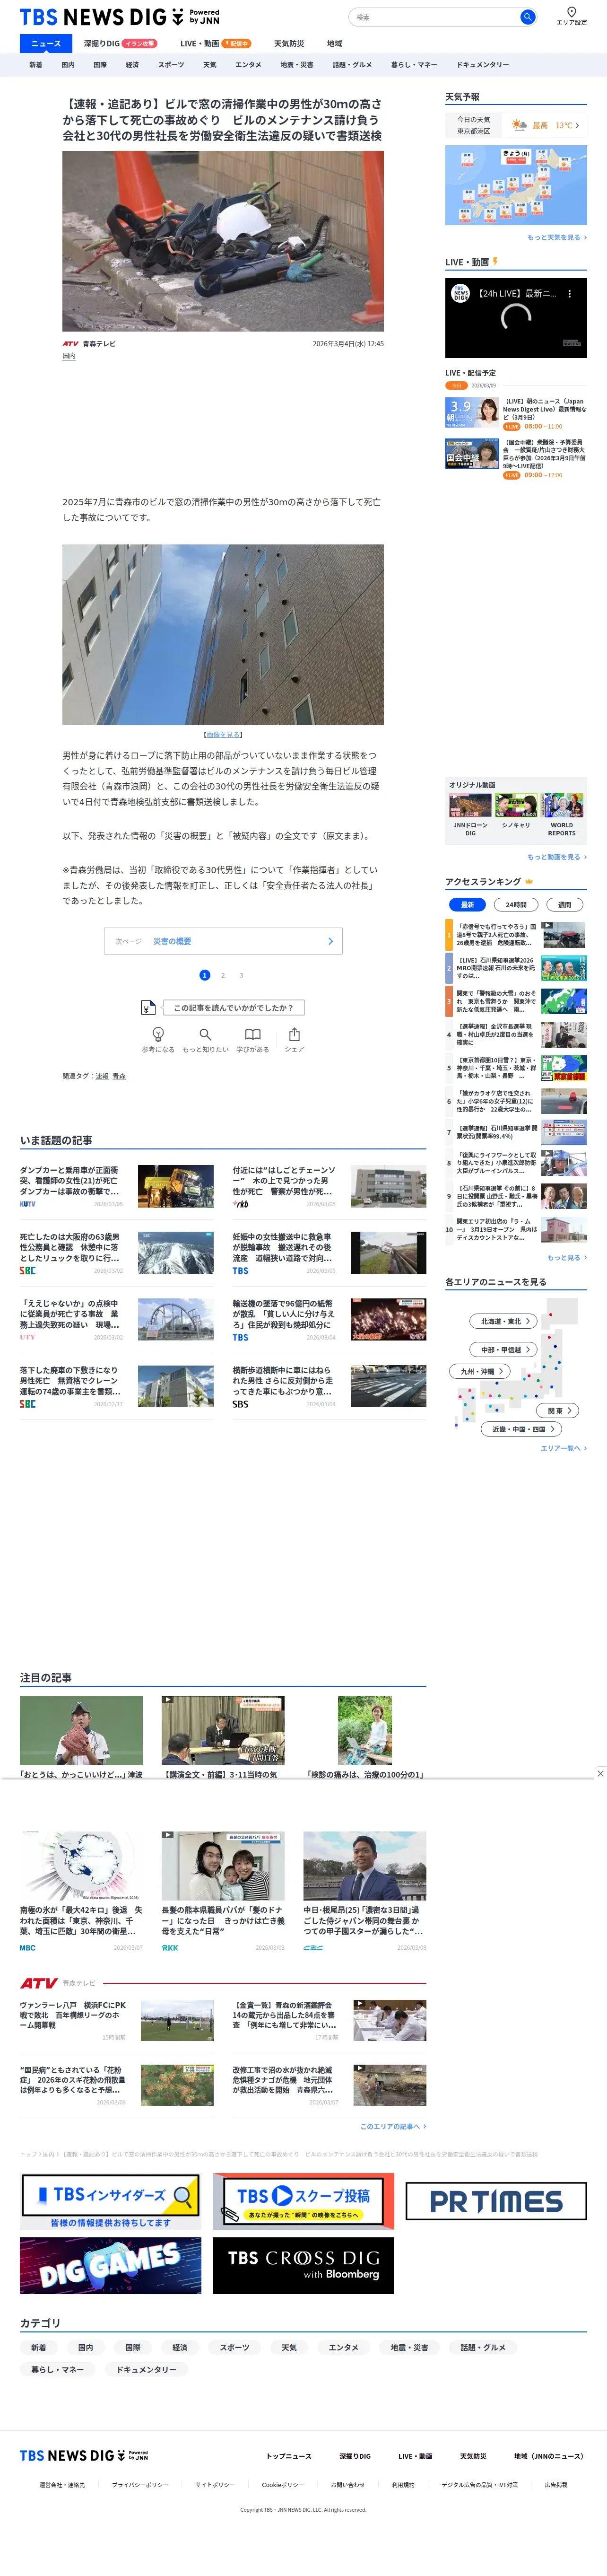Click the footer TBS NEWS DIG logo

click(84, 2456)
